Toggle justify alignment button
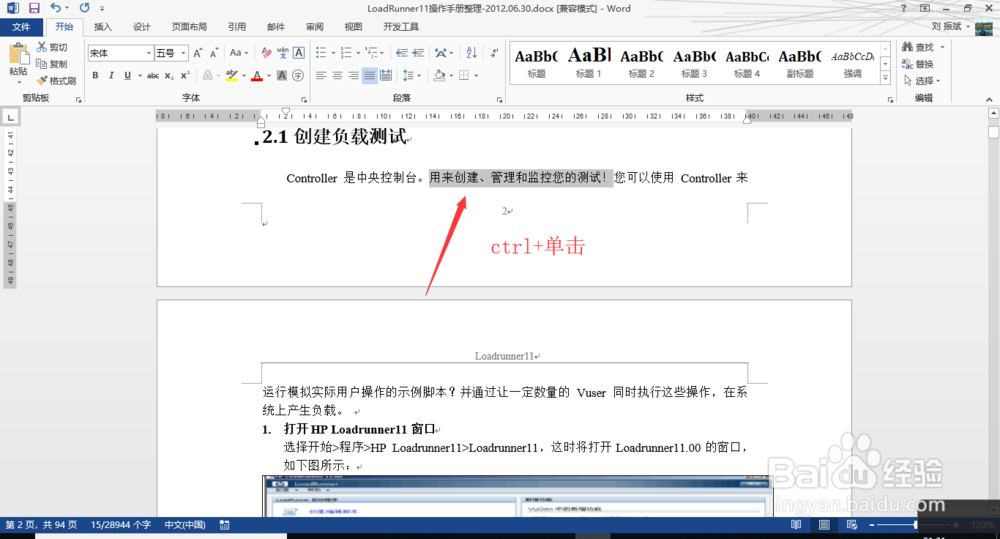This screenshot has width=1000, height=539. [369, 75]
